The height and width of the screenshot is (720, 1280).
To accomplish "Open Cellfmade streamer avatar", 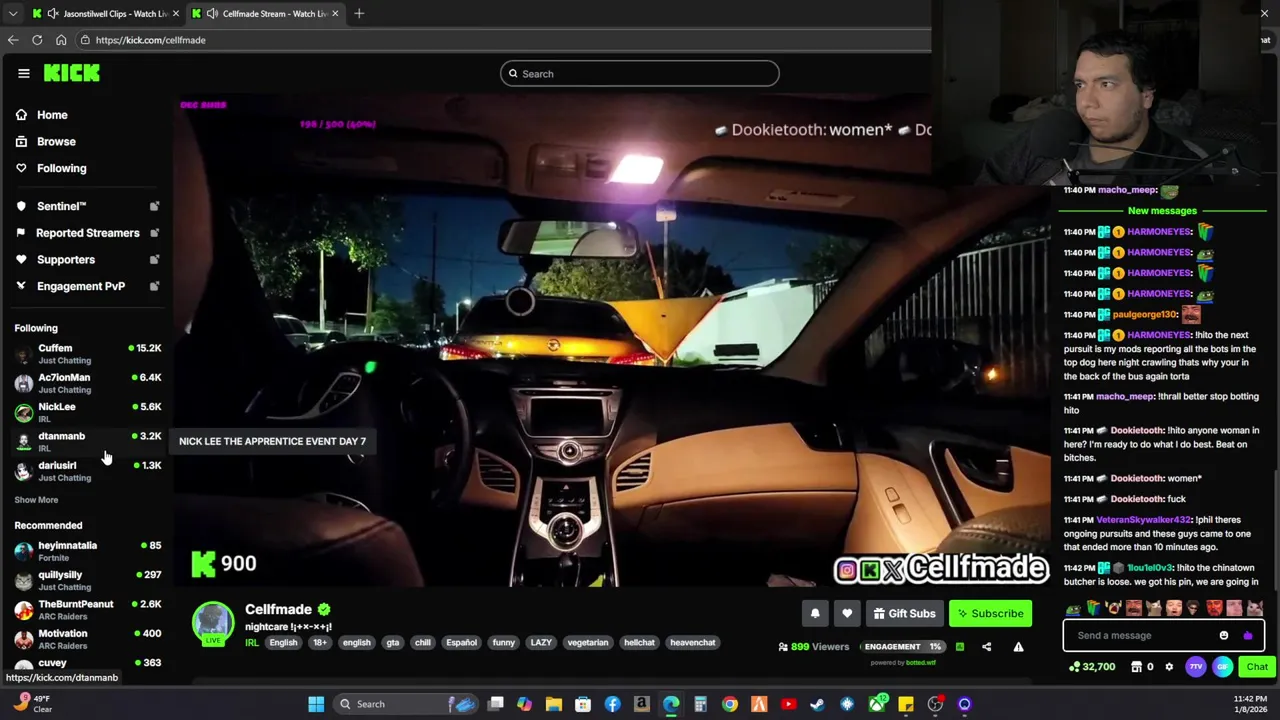I will (x=213, y=623).
